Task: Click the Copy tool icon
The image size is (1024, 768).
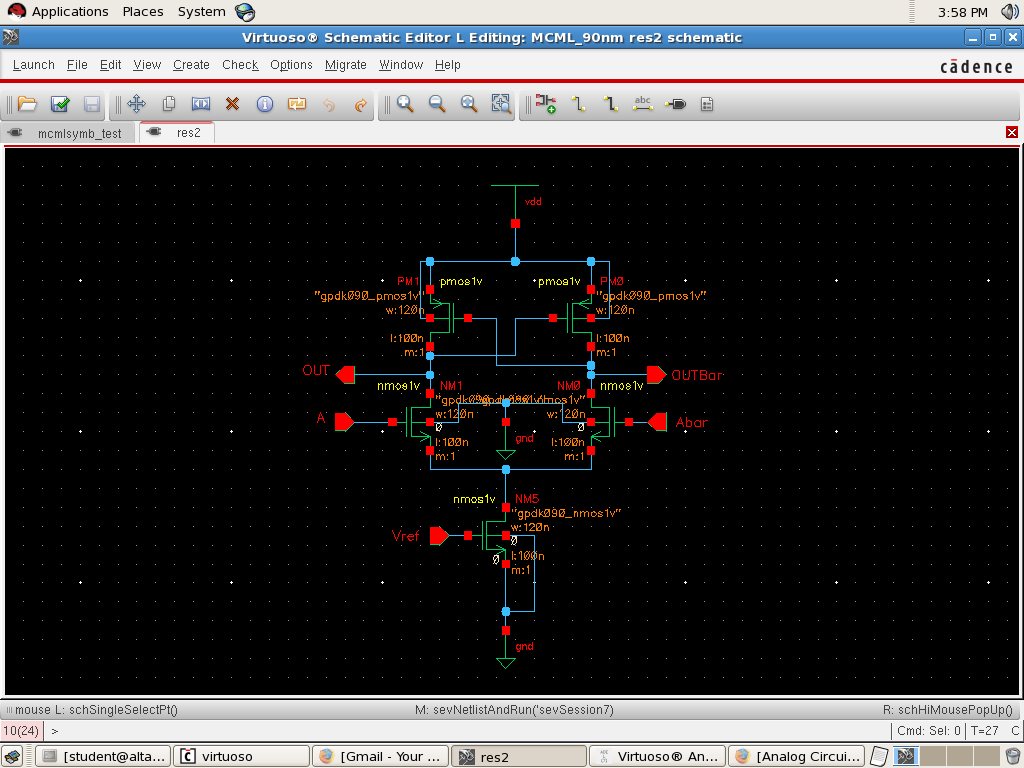Action: (x=169, y=104)
